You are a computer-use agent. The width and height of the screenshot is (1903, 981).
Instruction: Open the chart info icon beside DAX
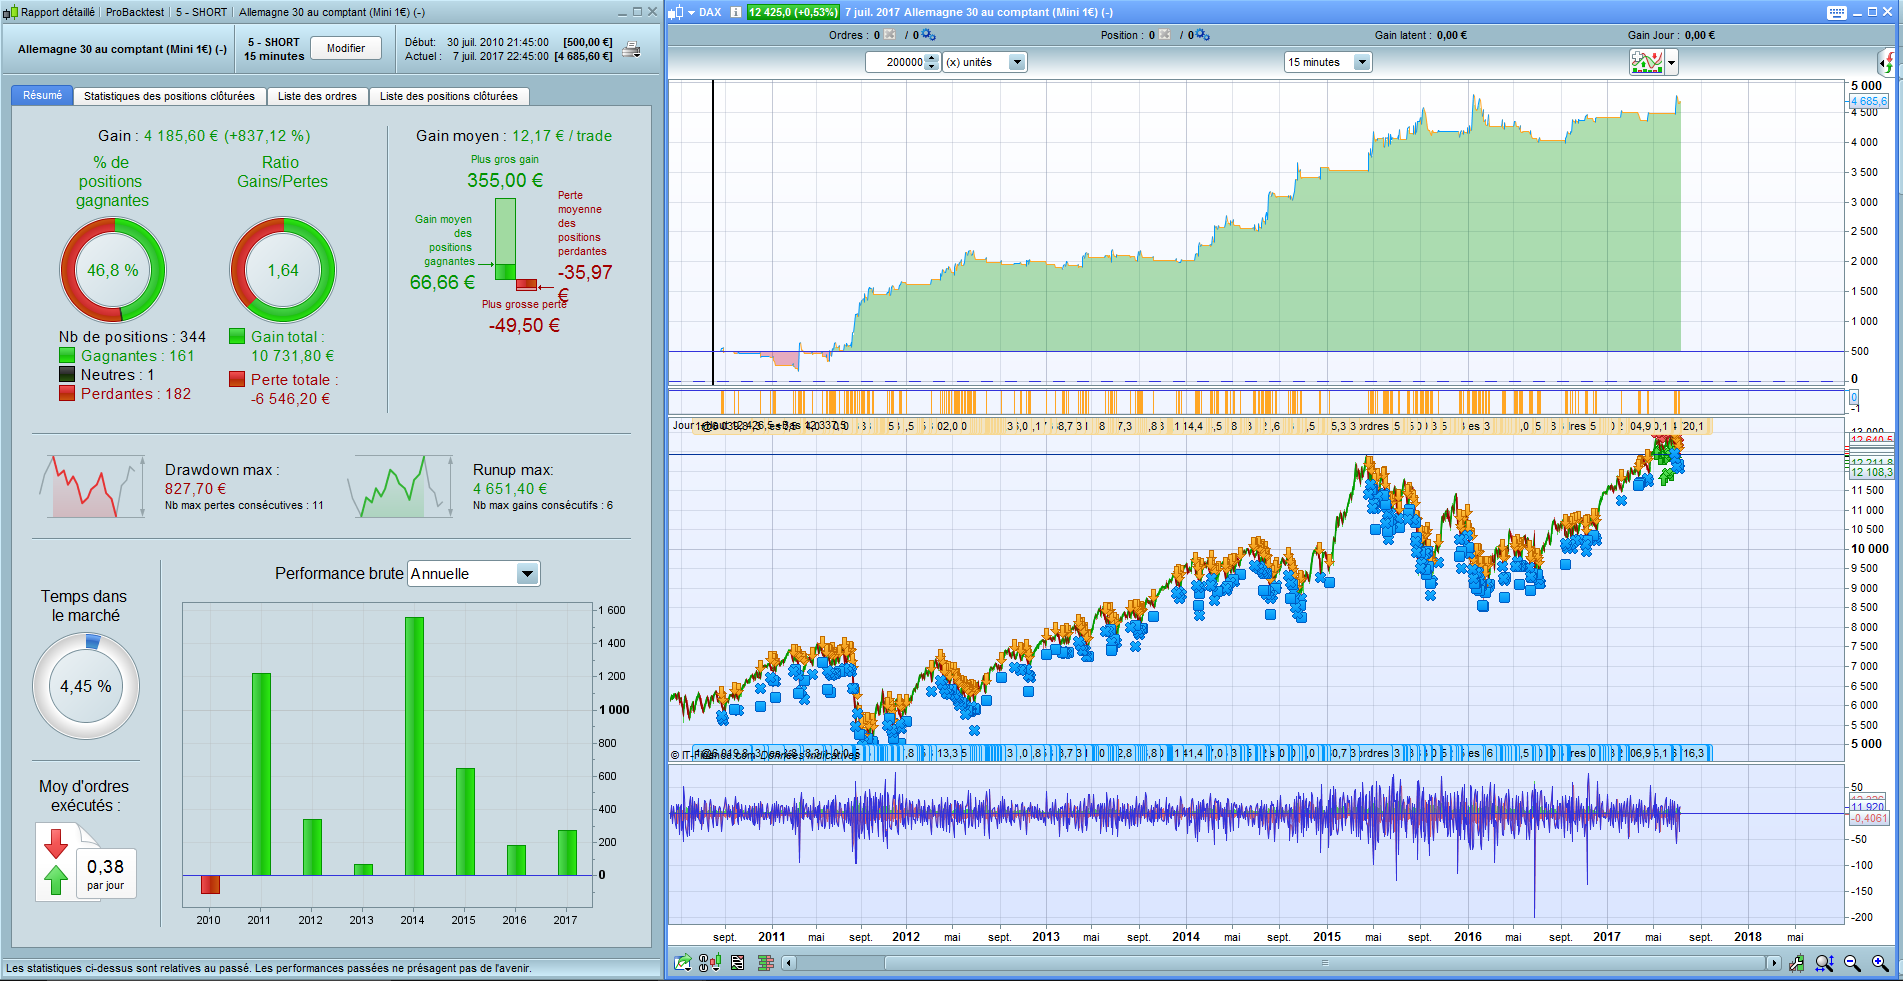point(736,12)
